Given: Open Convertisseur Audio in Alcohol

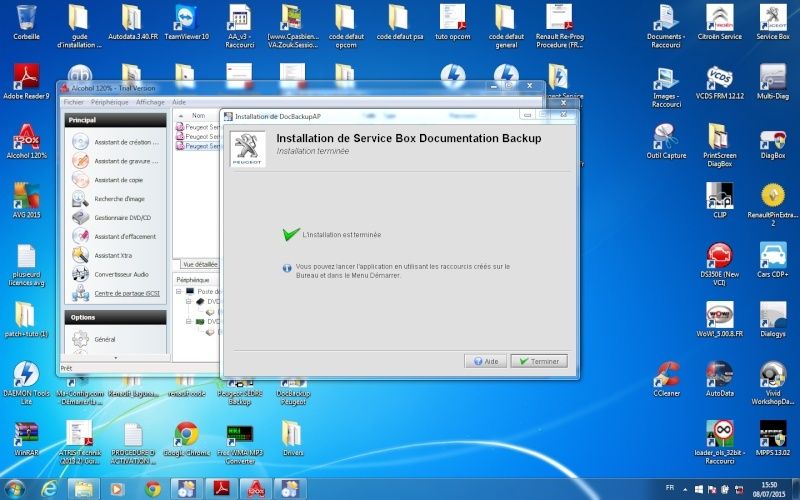Looking at the screenshot, I should [x=111, y=274].
